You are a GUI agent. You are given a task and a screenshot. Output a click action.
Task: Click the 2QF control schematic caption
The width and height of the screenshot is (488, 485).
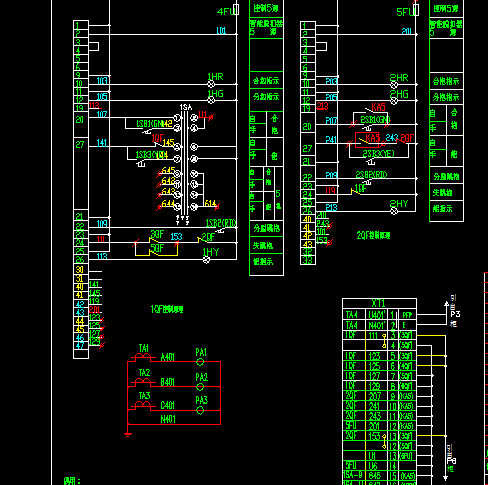pyautogui.click(x=373, y=235)
